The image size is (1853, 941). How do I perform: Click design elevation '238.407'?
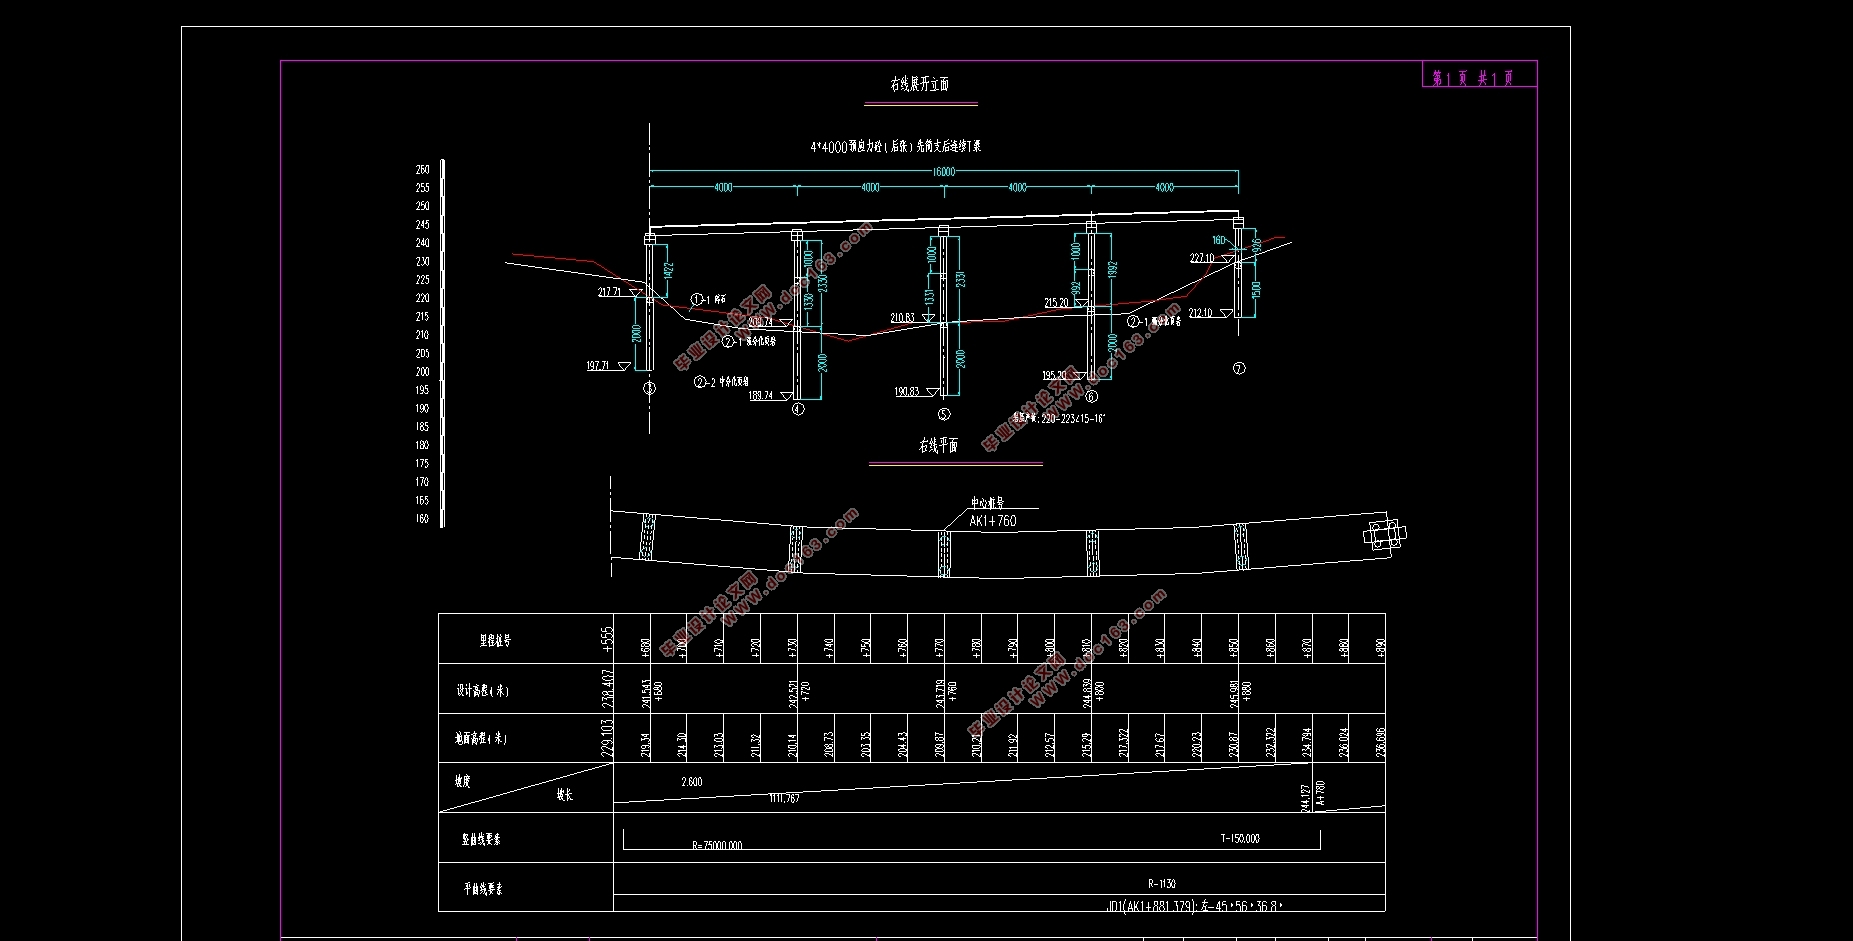(x=606, y=689)
